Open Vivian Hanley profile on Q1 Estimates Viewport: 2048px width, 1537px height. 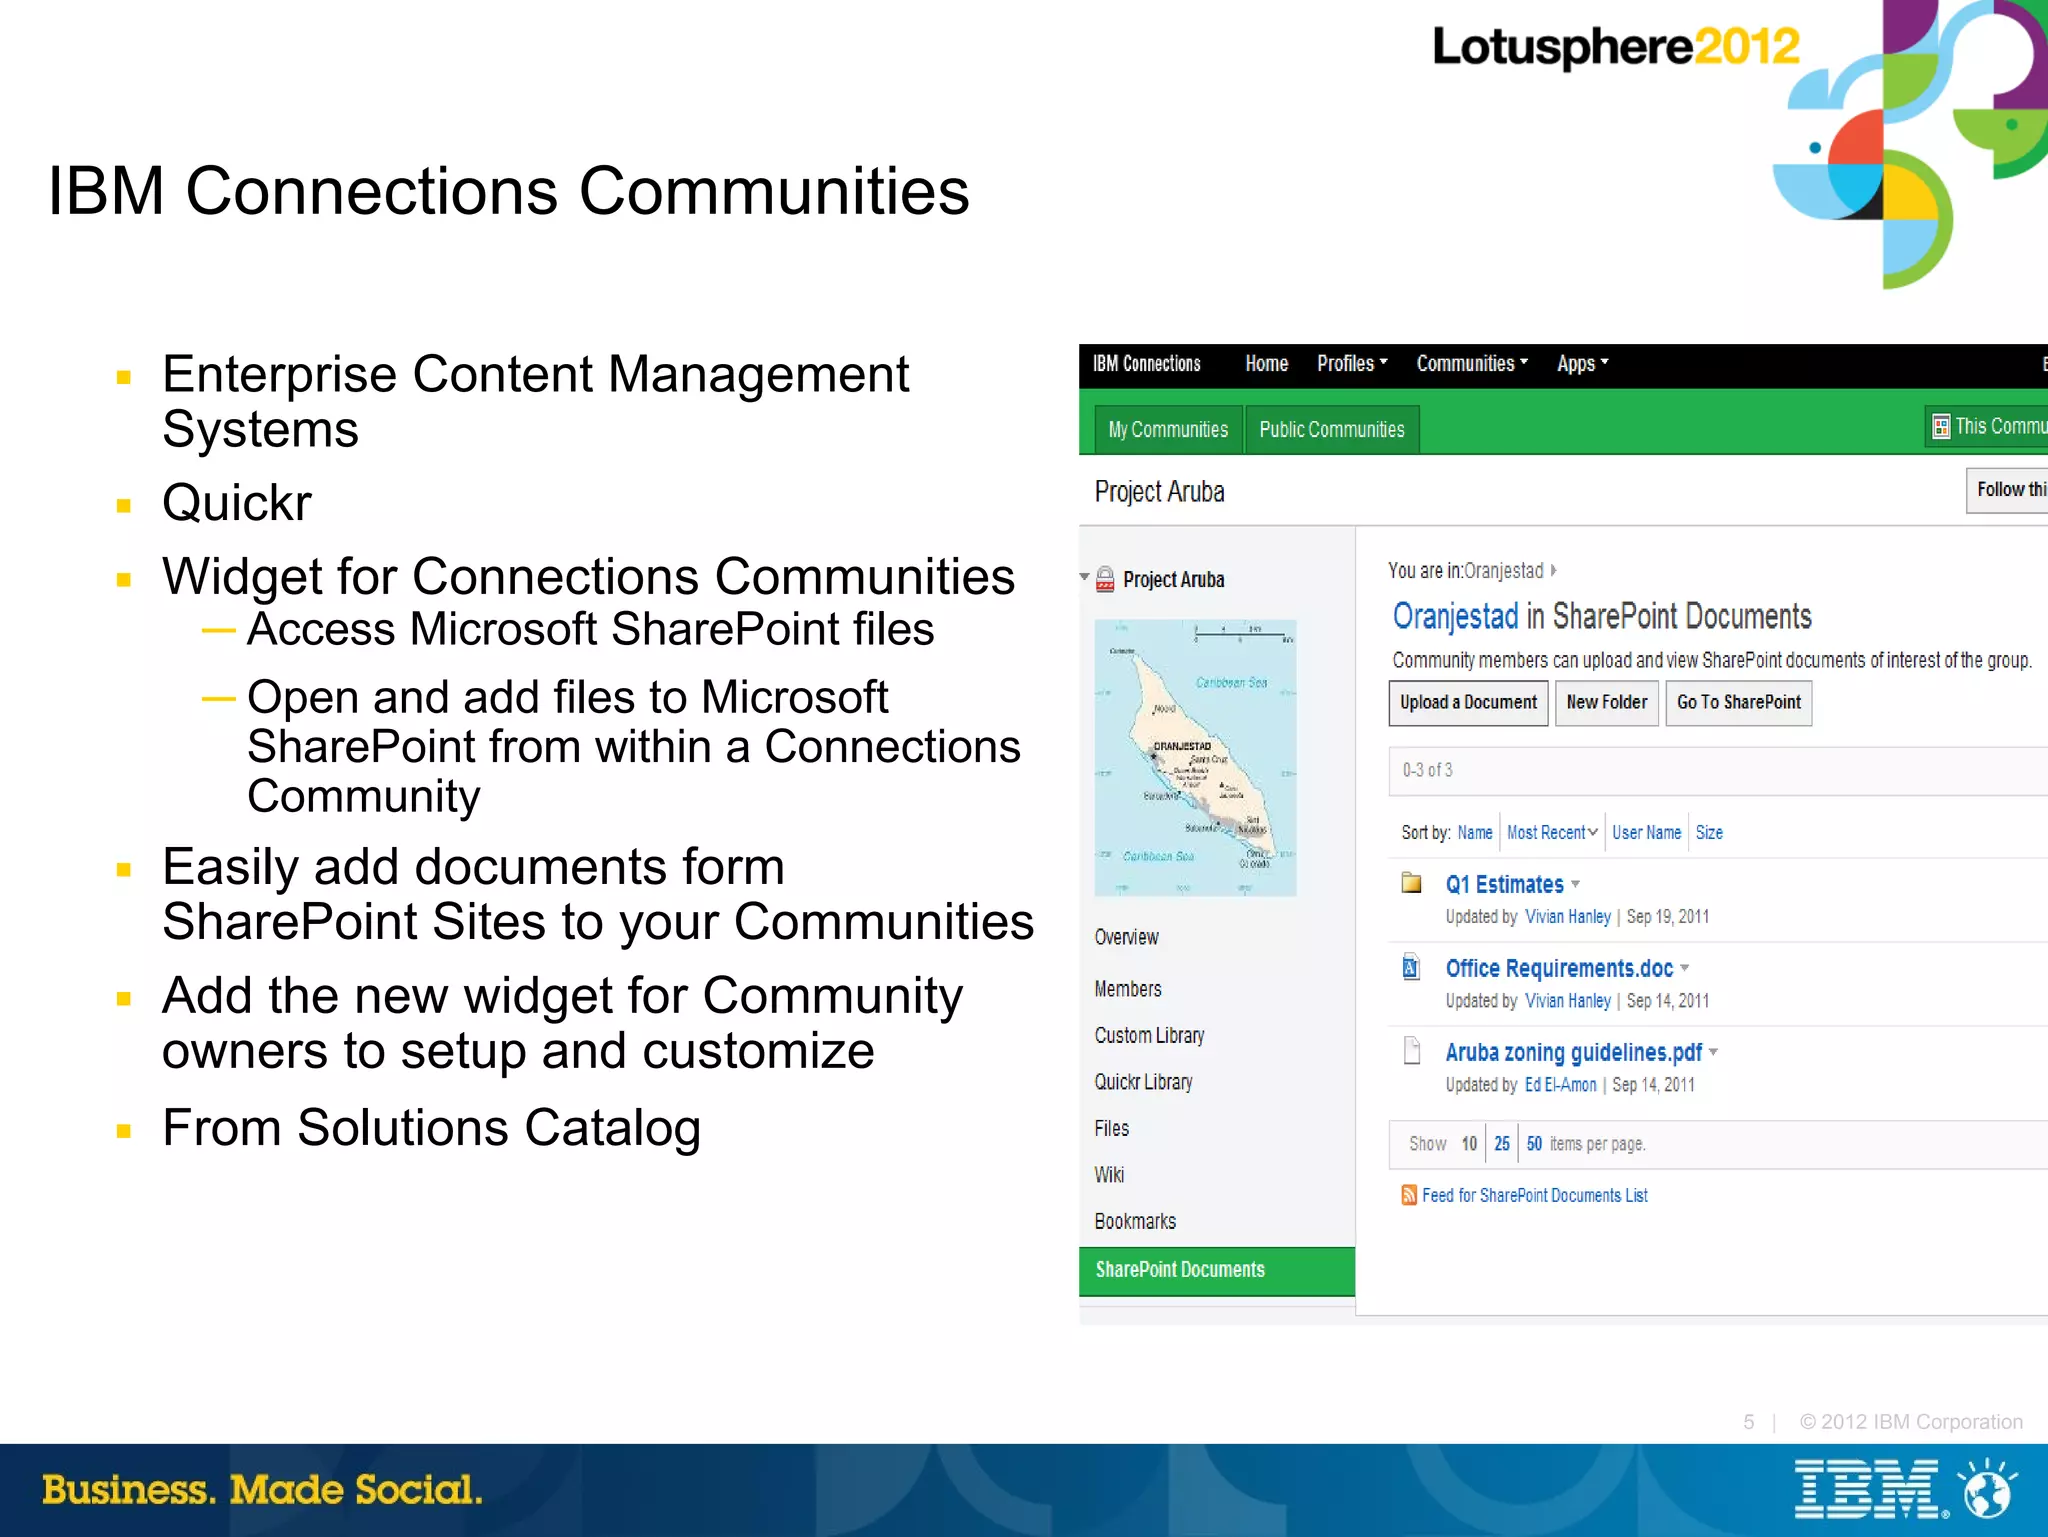tap(1567, 916)
